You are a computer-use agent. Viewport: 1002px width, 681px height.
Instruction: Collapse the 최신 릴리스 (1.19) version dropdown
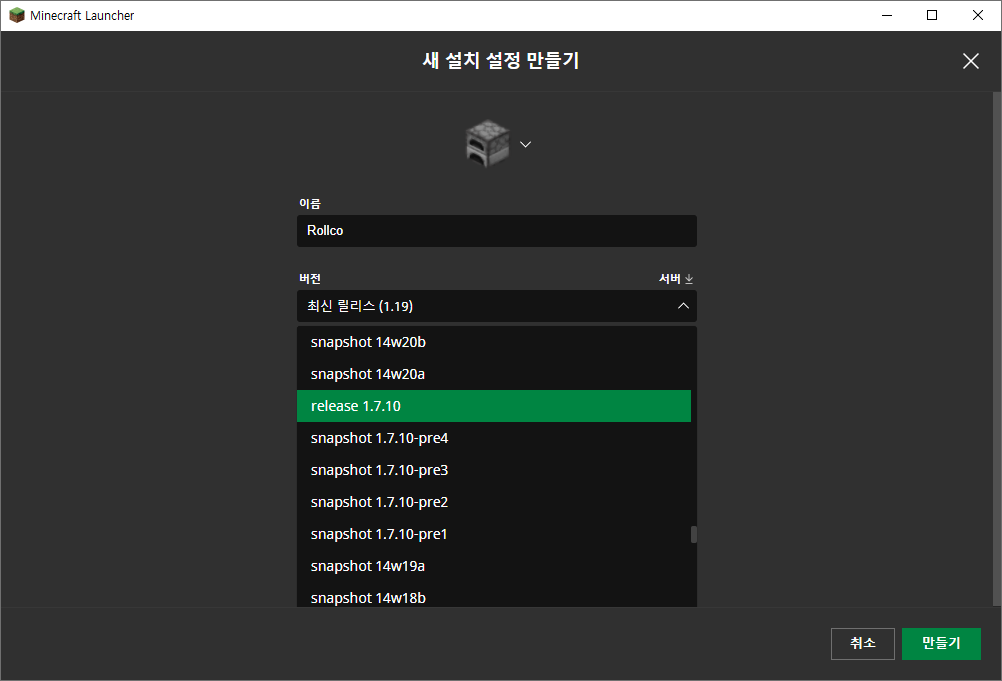click(497, 306)
